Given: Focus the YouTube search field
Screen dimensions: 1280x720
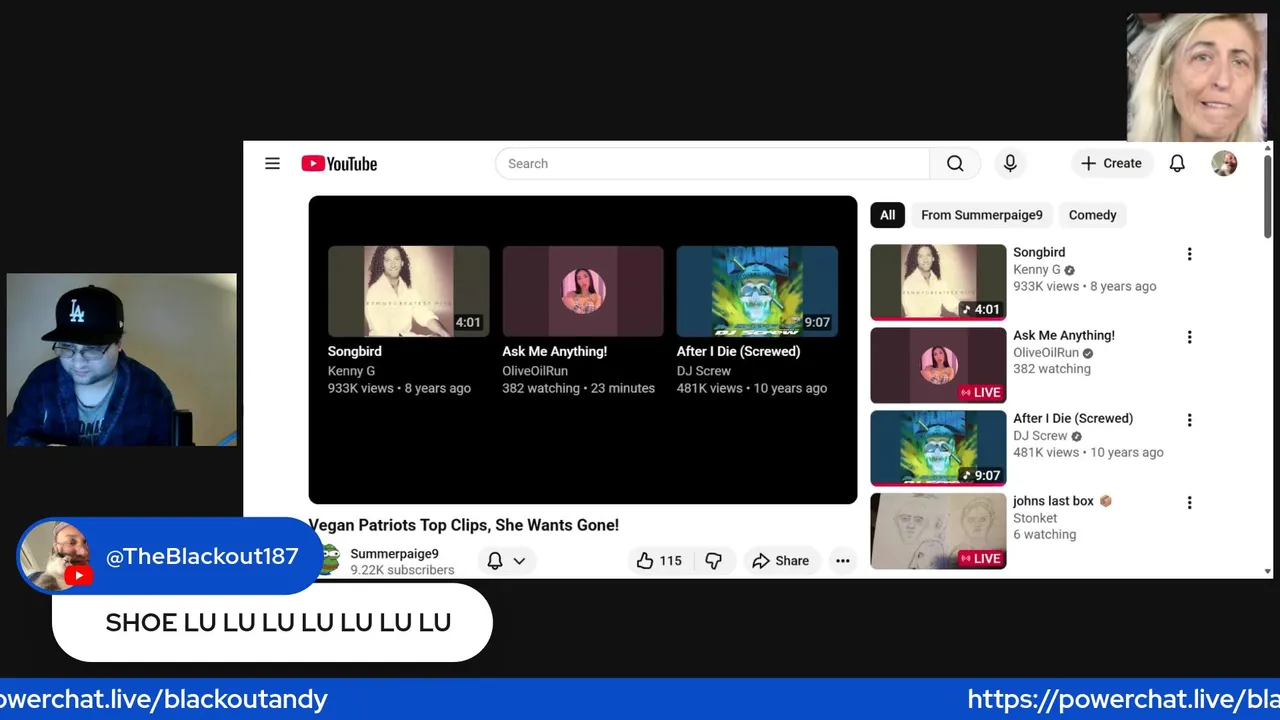Looking at the screenshot, I should 712,164.
